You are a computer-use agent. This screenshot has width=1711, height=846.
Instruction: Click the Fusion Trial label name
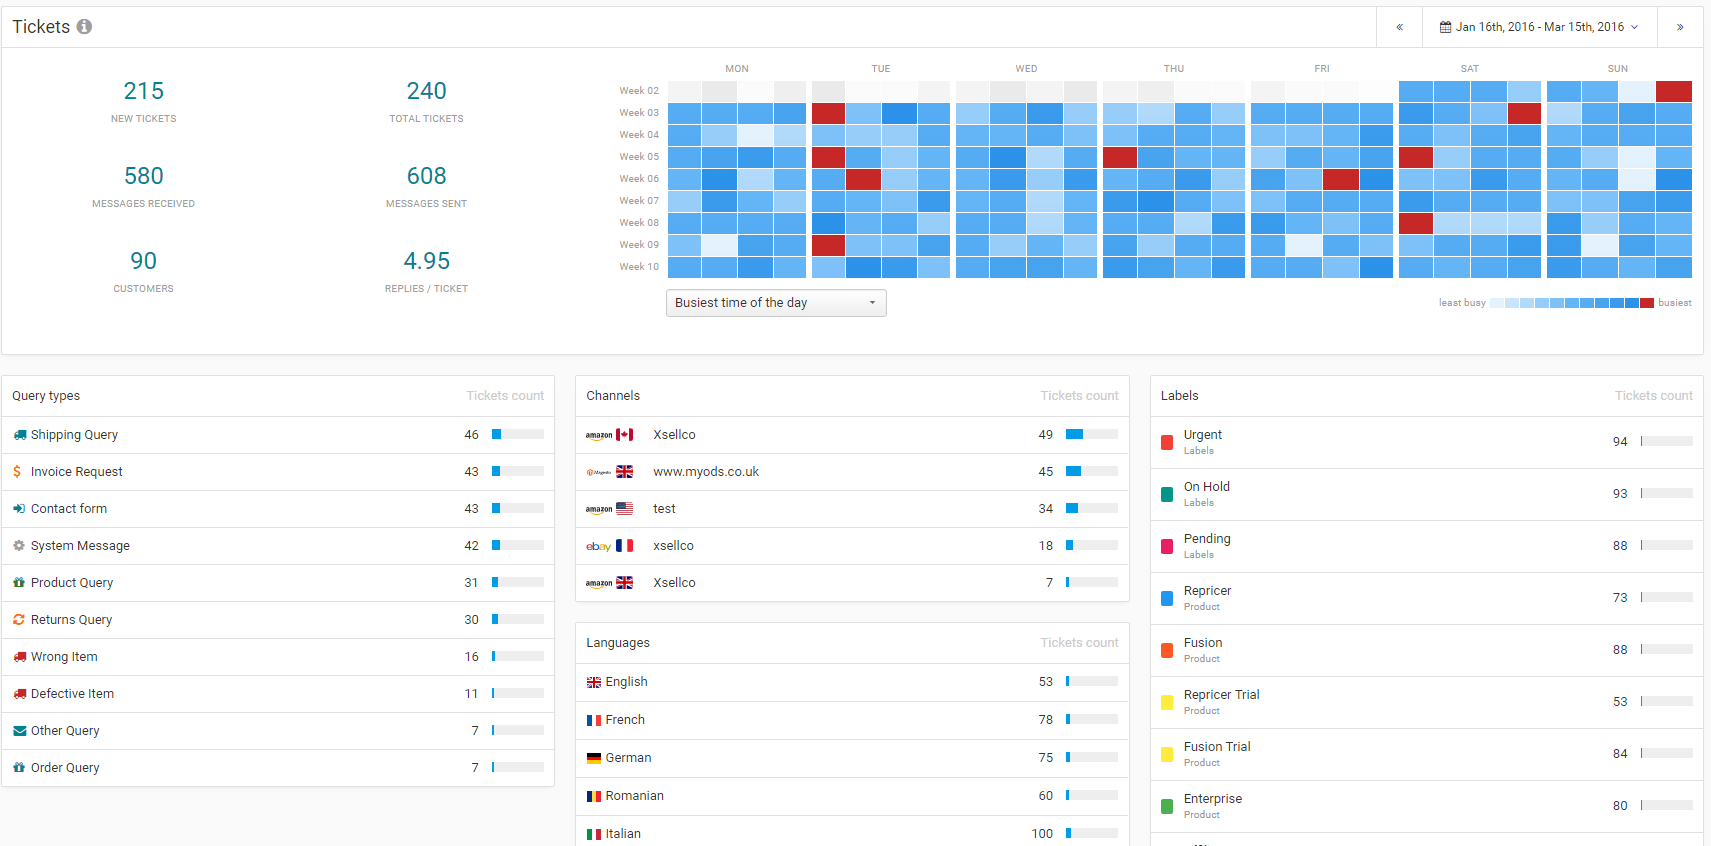1217,747
